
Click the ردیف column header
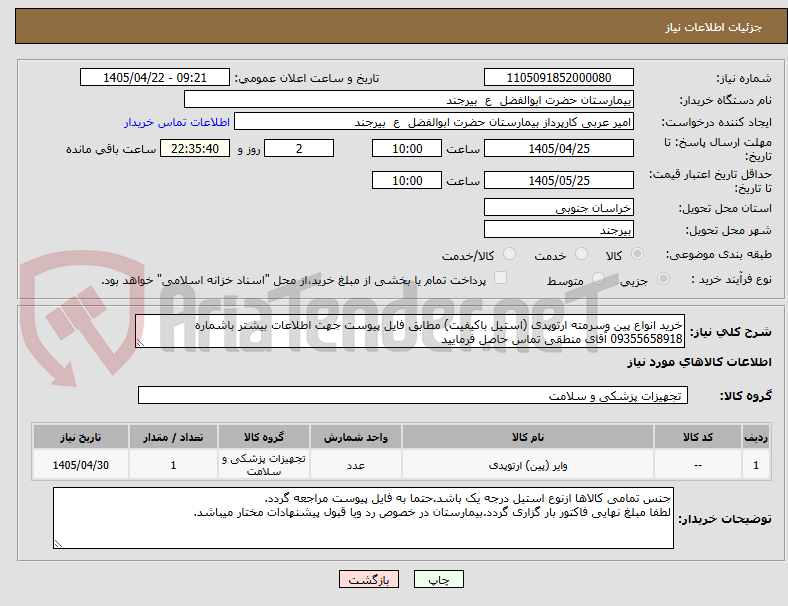click(x=756, y=437)
